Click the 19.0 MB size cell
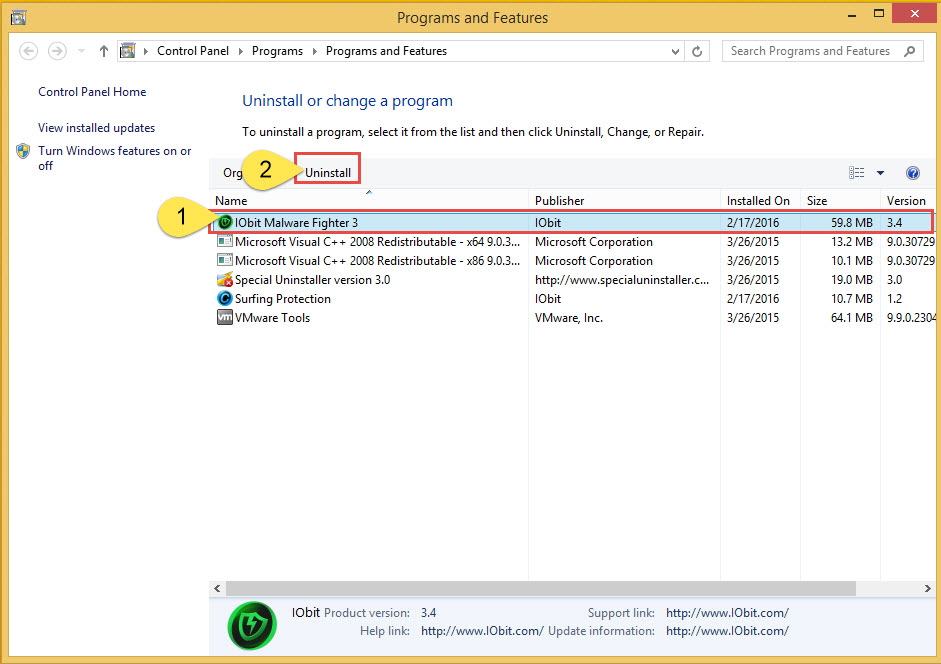This screenshot has width=941, height=664. tap(852, 280)
